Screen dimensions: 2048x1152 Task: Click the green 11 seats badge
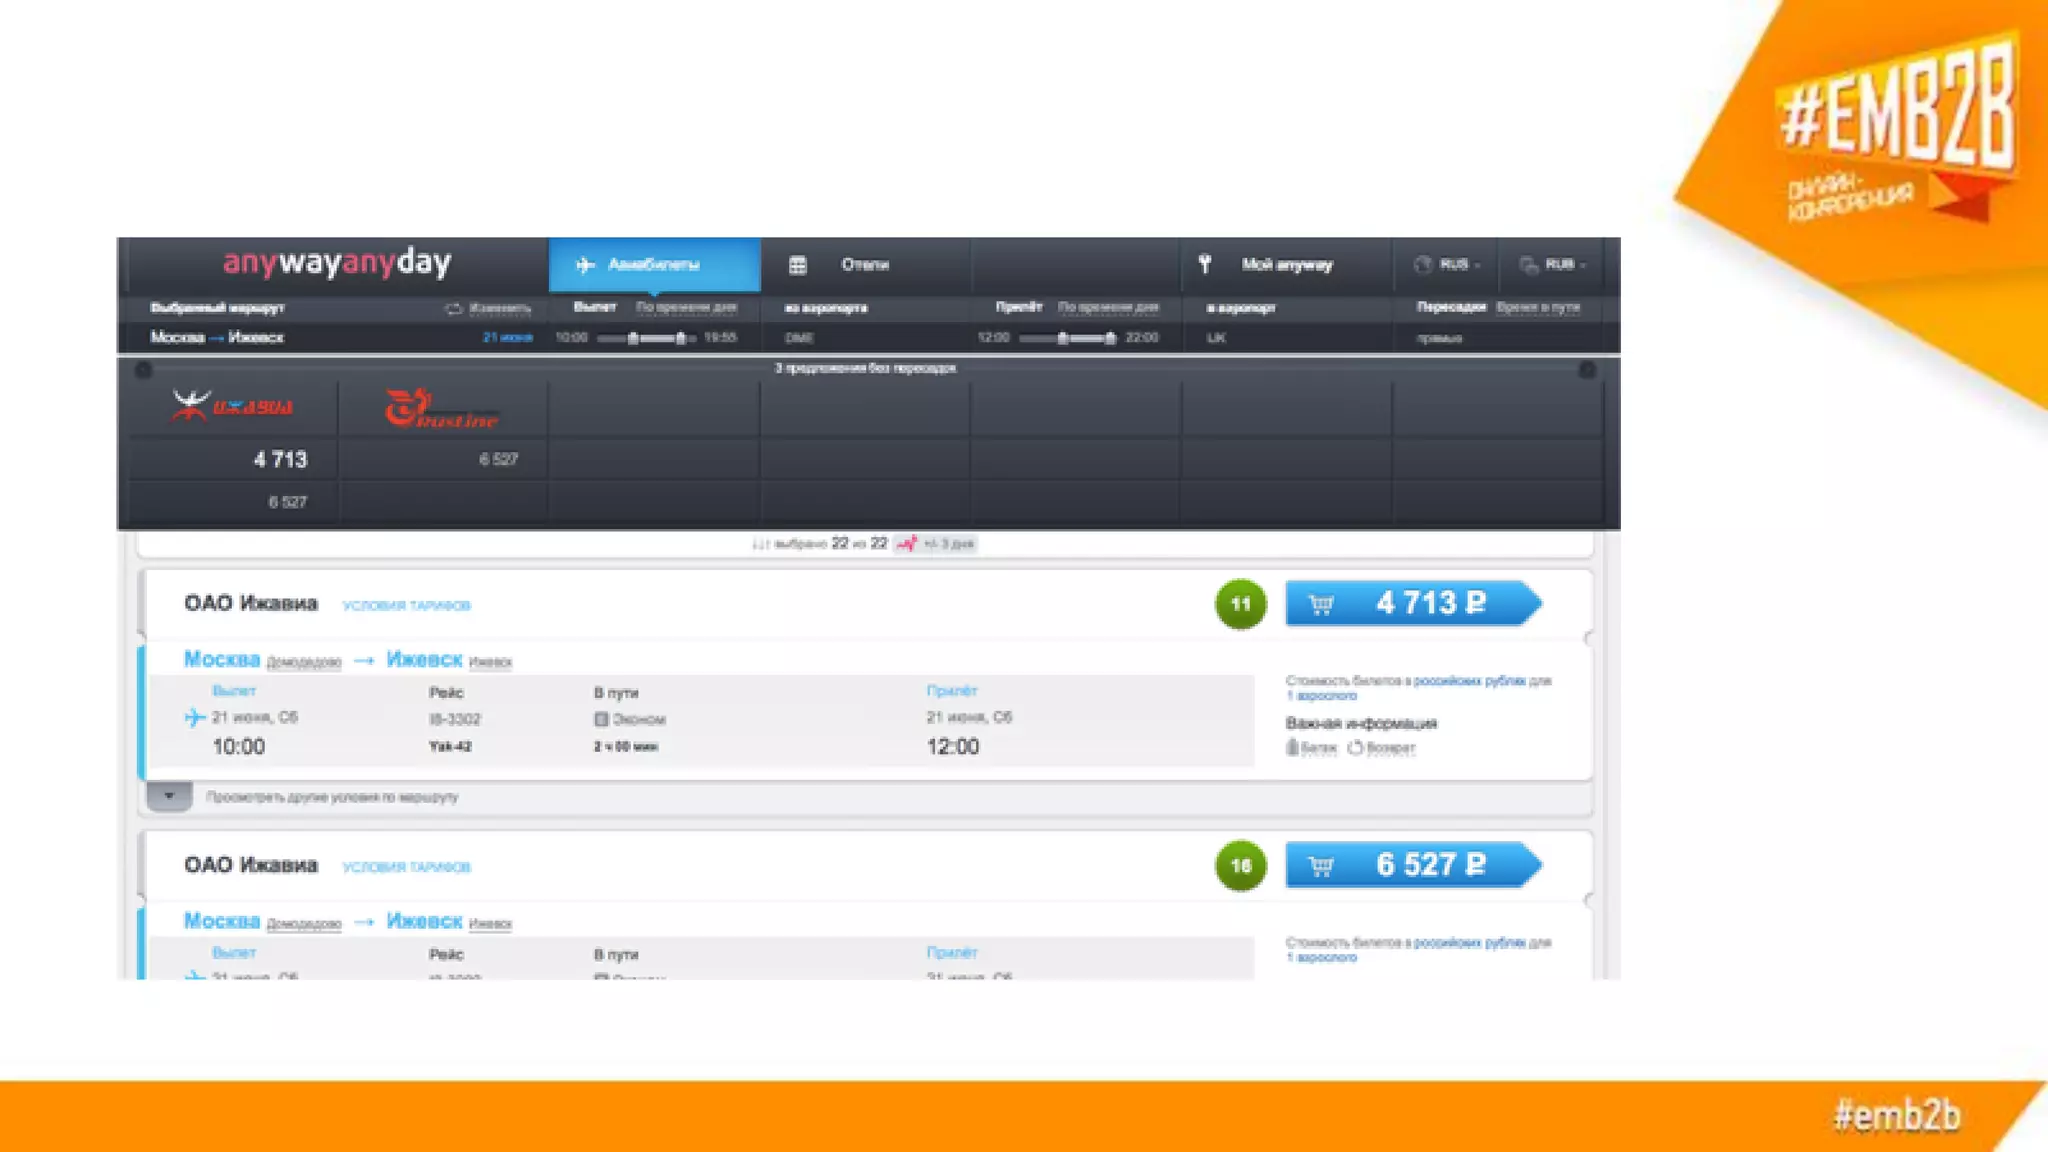[x=1240, y=604]
